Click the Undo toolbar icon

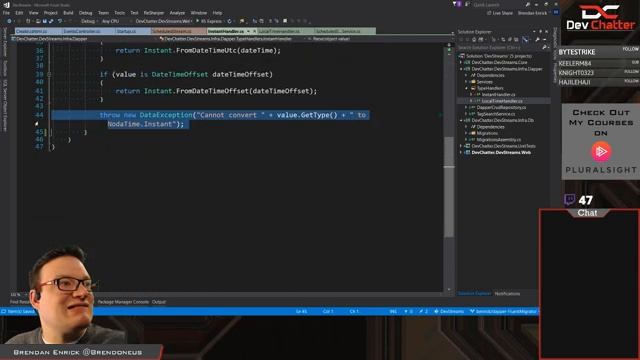pyautogui.click(x=60, y=21)
